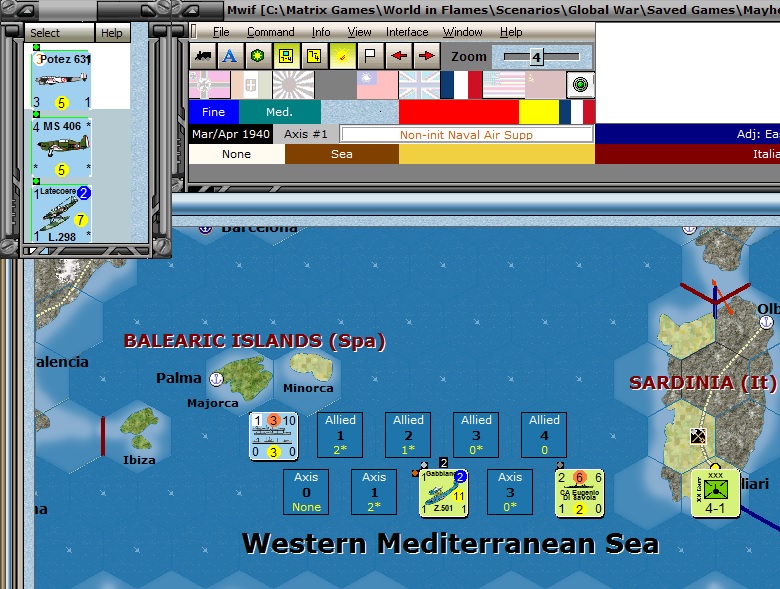Click the green dot above Potez 631
Viewport: 780px width, 589px height.
pyautogui.click(x=36, y=47)
